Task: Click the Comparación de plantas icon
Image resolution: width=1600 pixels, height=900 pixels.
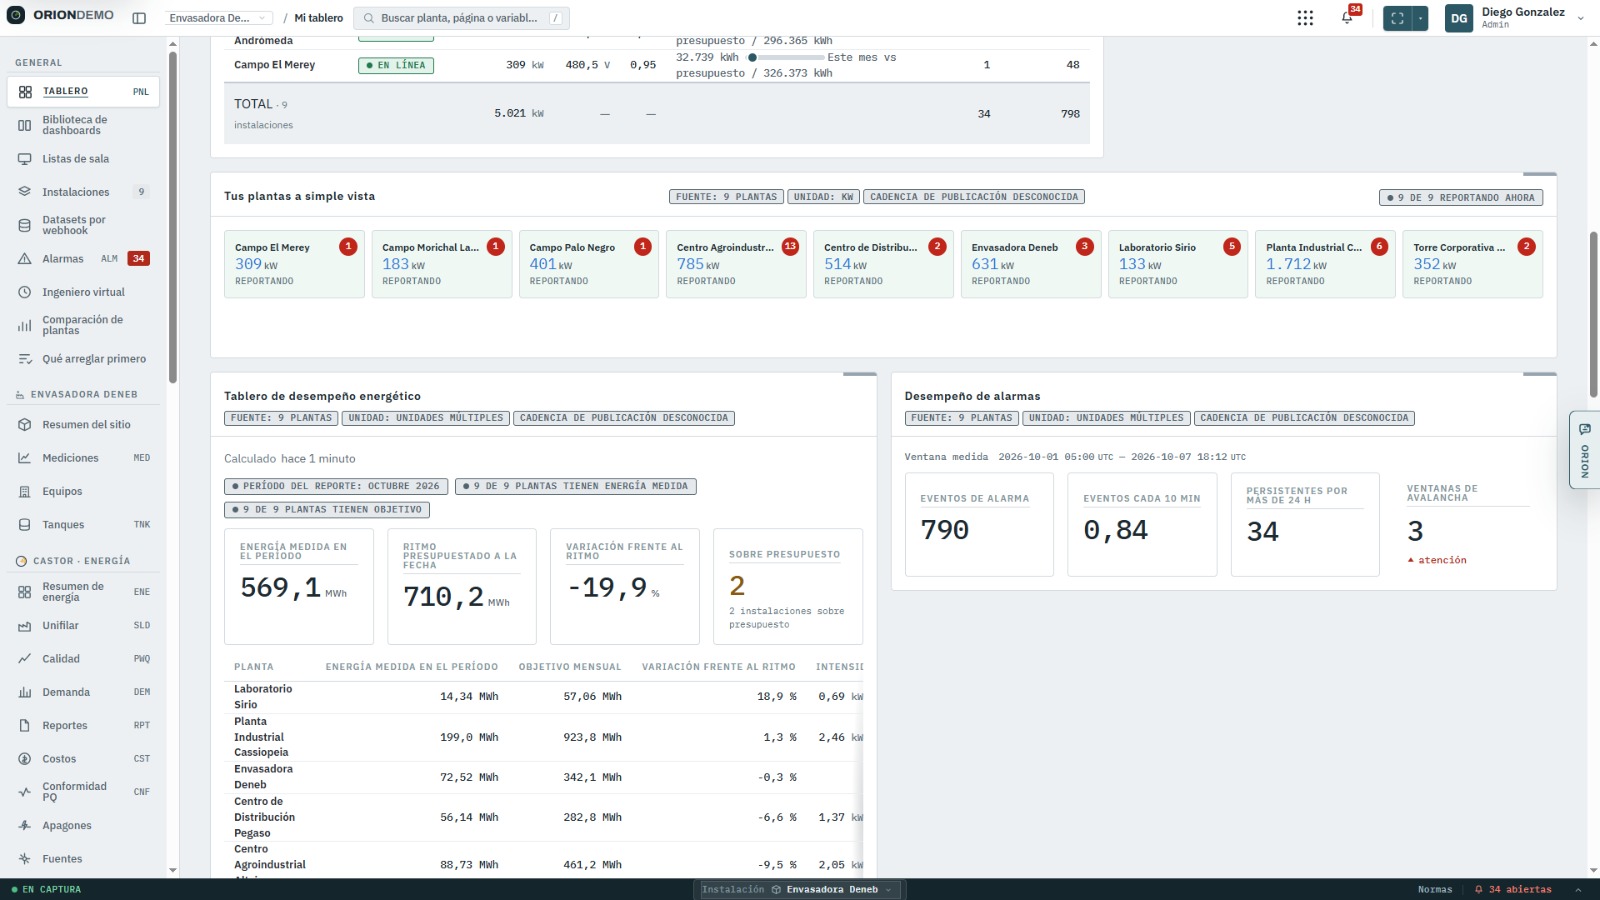Action: [x=25, y=325]
